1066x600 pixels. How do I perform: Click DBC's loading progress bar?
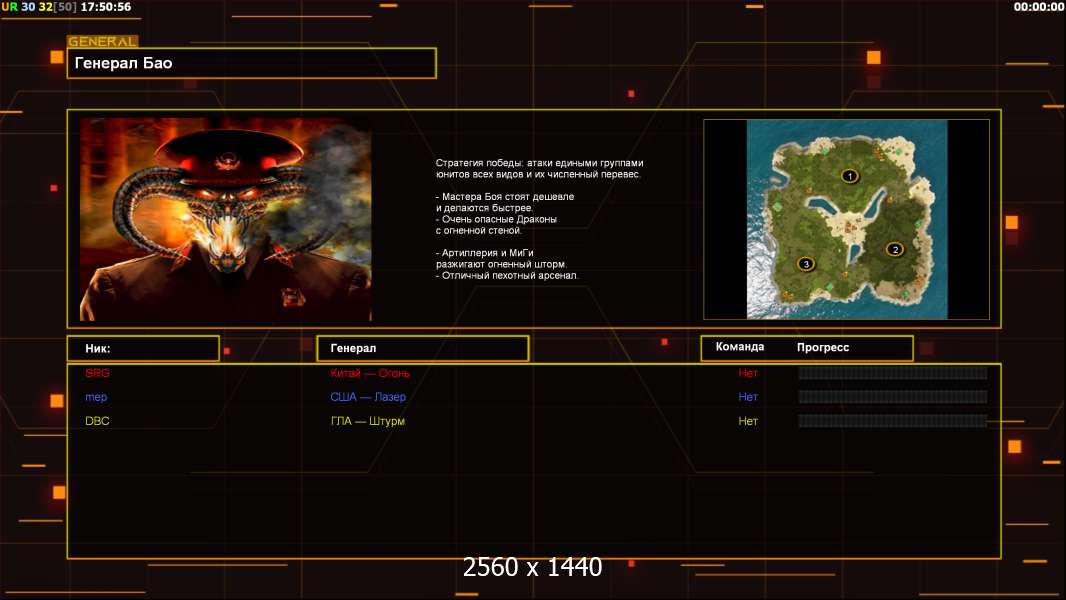point(892,421)
